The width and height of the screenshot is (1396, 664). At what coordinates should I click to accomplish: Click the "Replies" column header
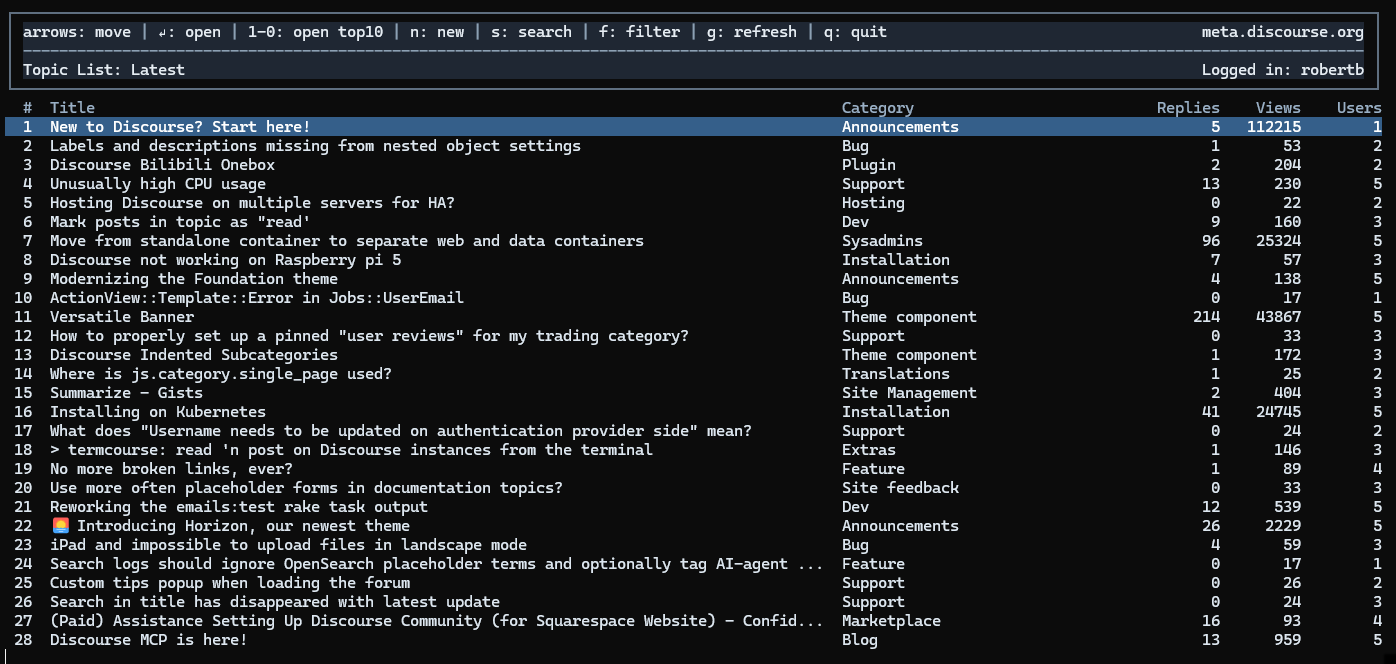point(1188,108)
